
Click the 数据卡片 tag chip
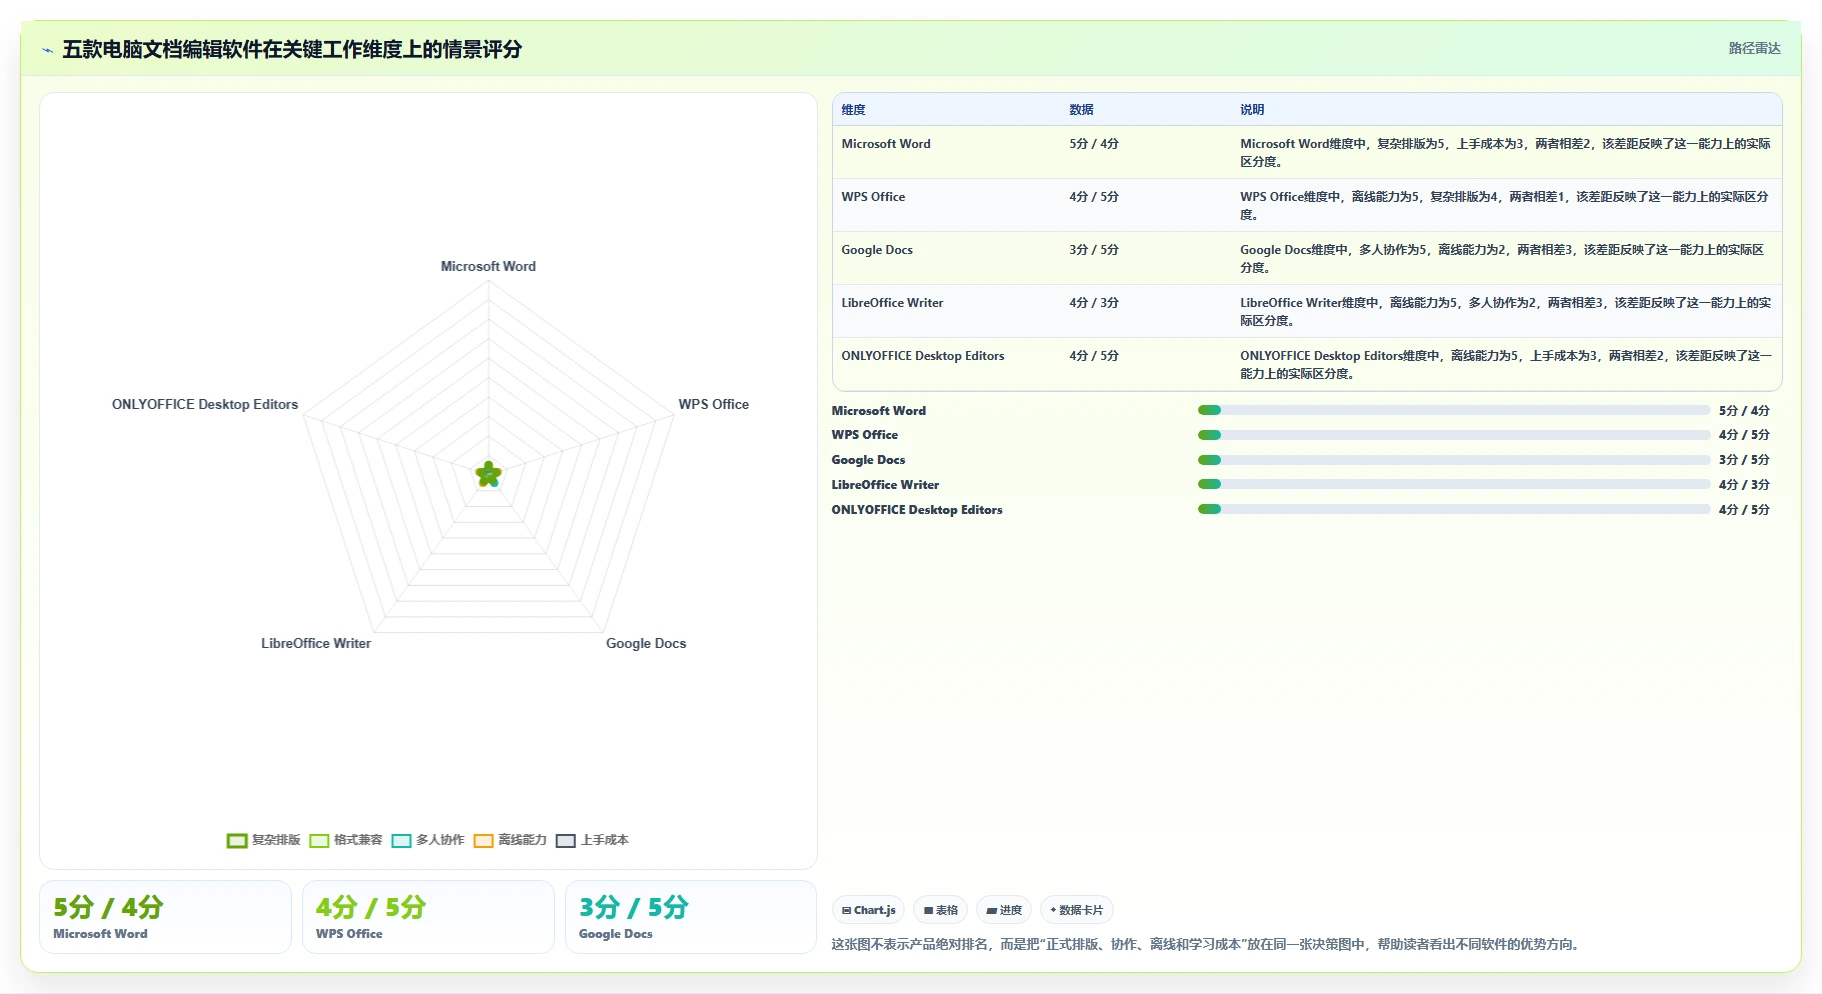pos(1077,910)
